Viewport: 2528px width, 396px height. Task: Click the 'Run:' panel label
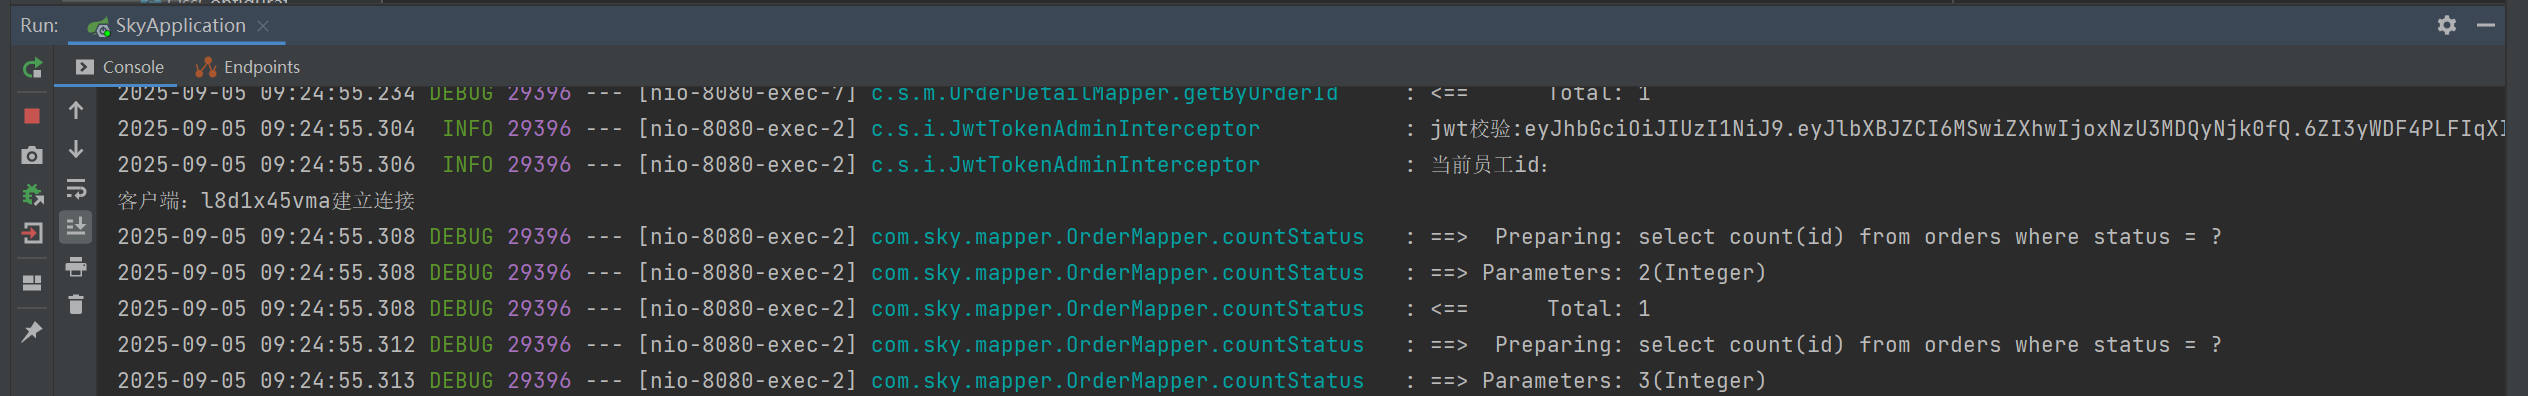pyautogui.click(x=39, y=26)
